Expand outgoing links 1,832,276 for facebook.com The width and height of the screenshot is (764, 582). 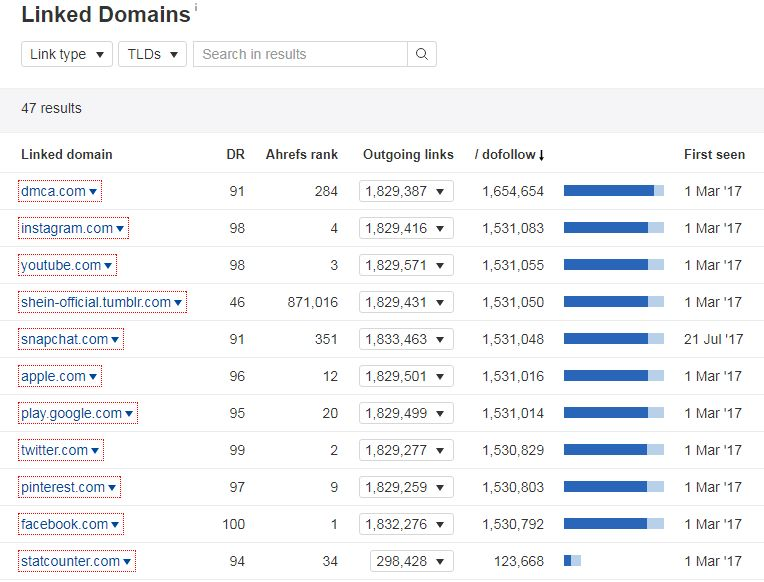[x=406, y=524]
